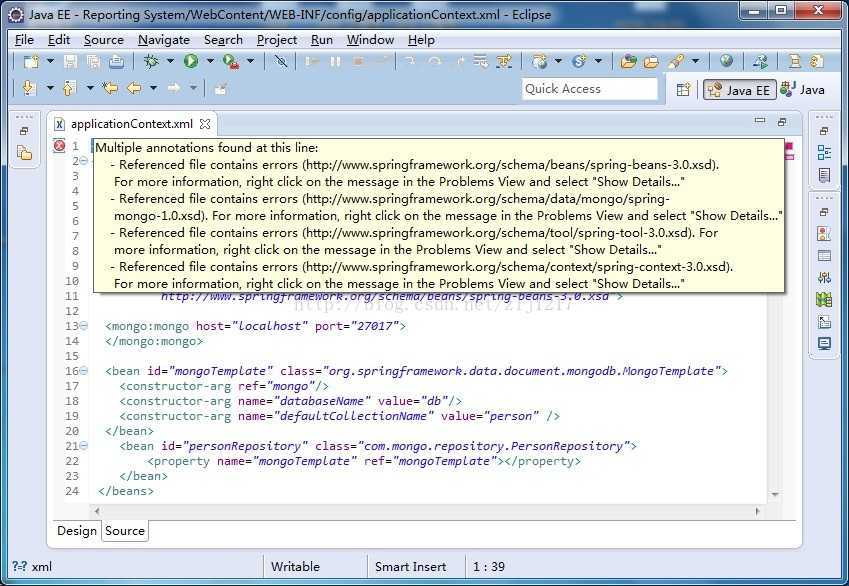The image size is (849, 586).
Task: Open the Source menu
Action: tap(104, 40)
